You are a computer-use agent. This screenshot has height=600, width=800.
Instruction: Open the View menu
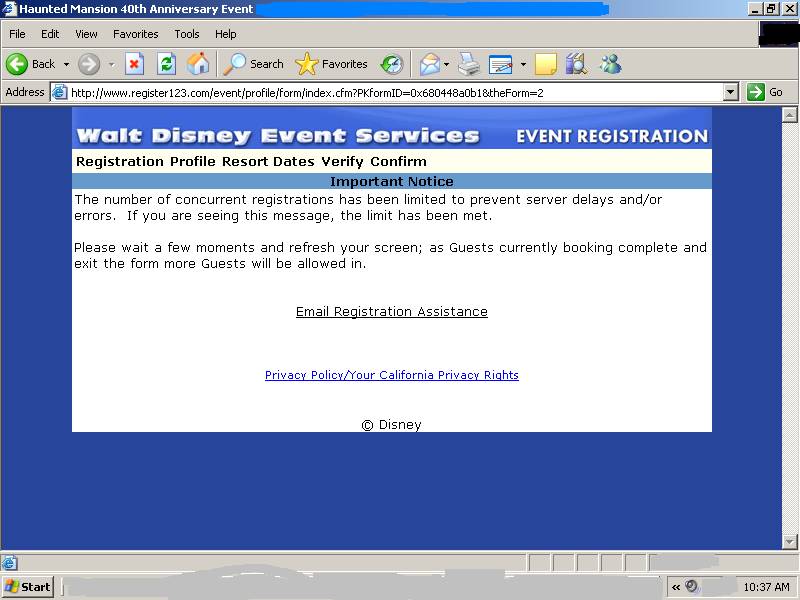pos(86,34)
